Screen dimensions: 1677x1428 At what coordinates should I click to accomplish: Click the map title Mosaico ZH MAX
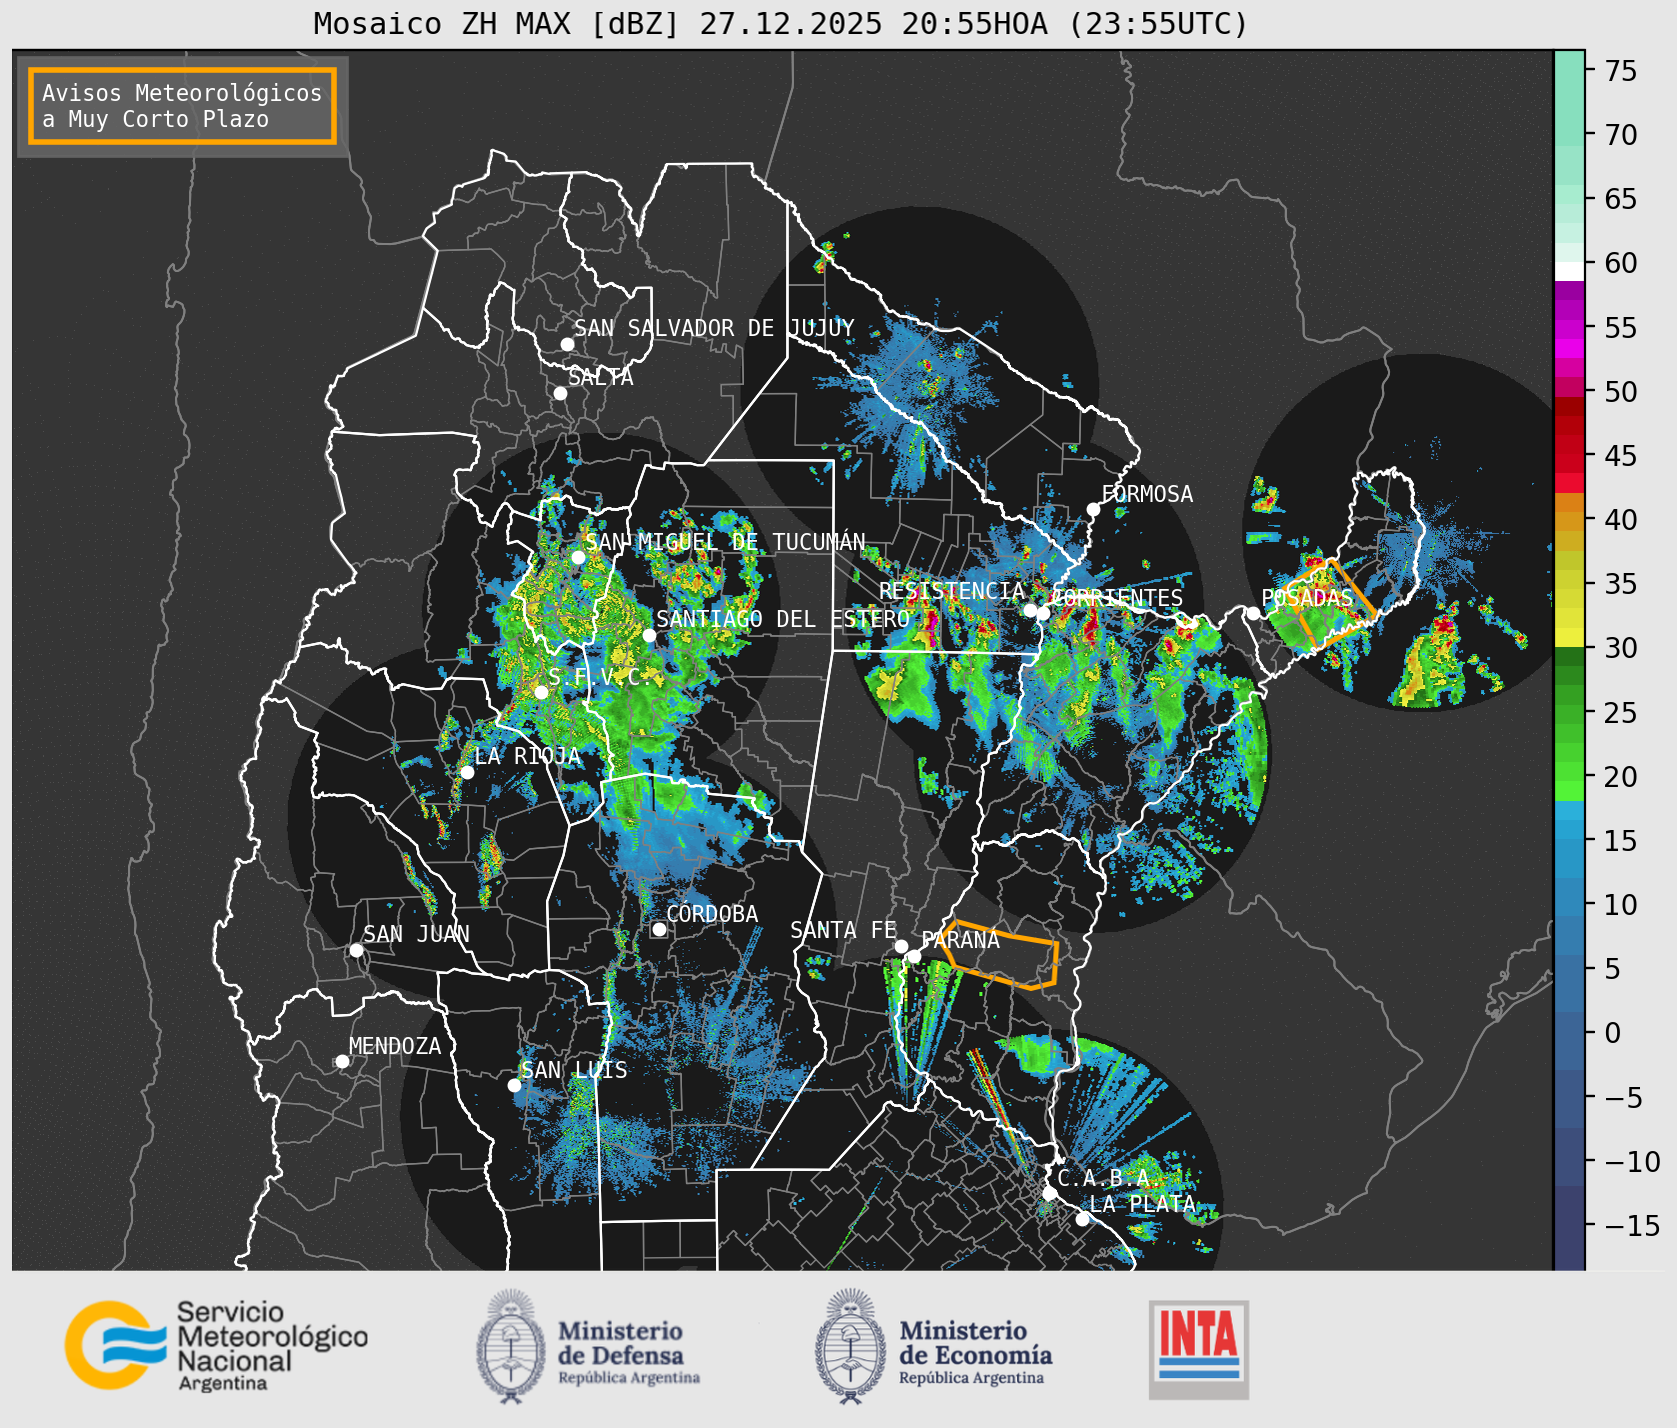781,23
